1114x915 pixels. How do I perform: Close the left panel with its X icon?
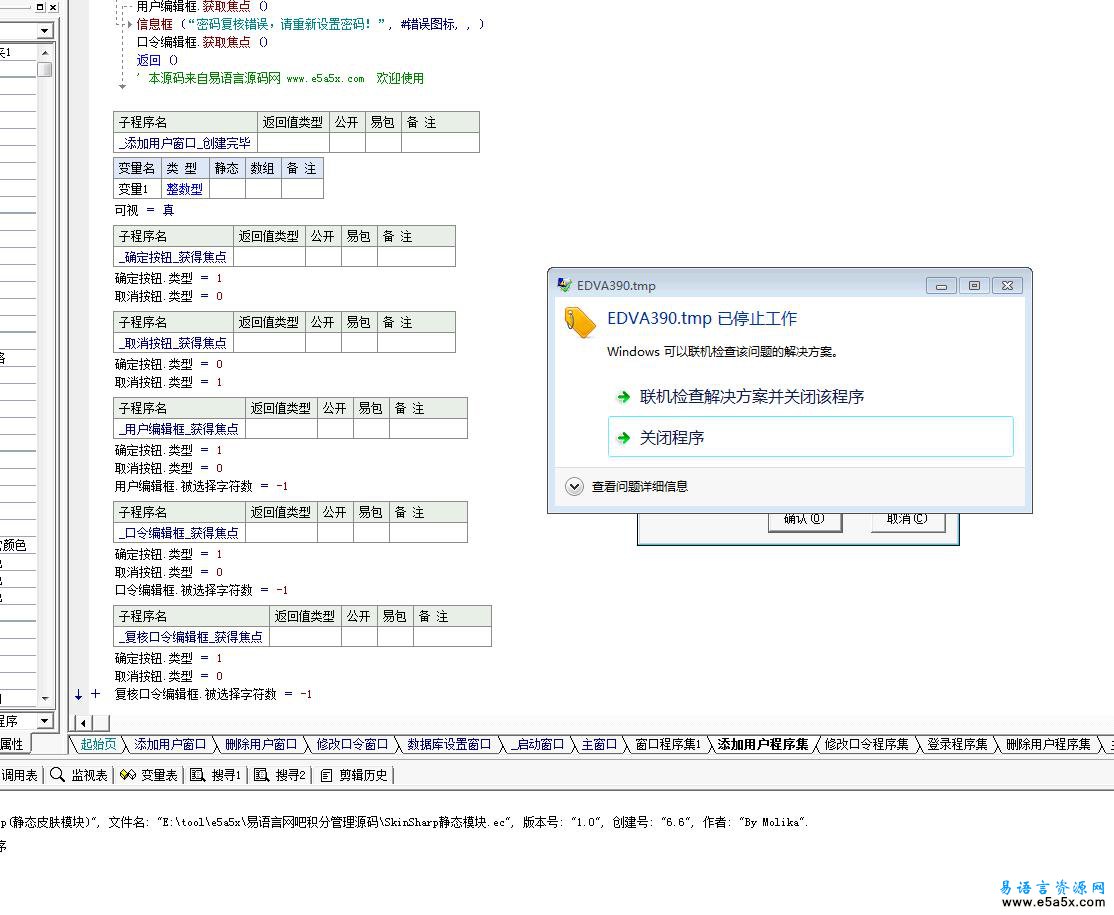pyautogui.click(x=53, y=6)
